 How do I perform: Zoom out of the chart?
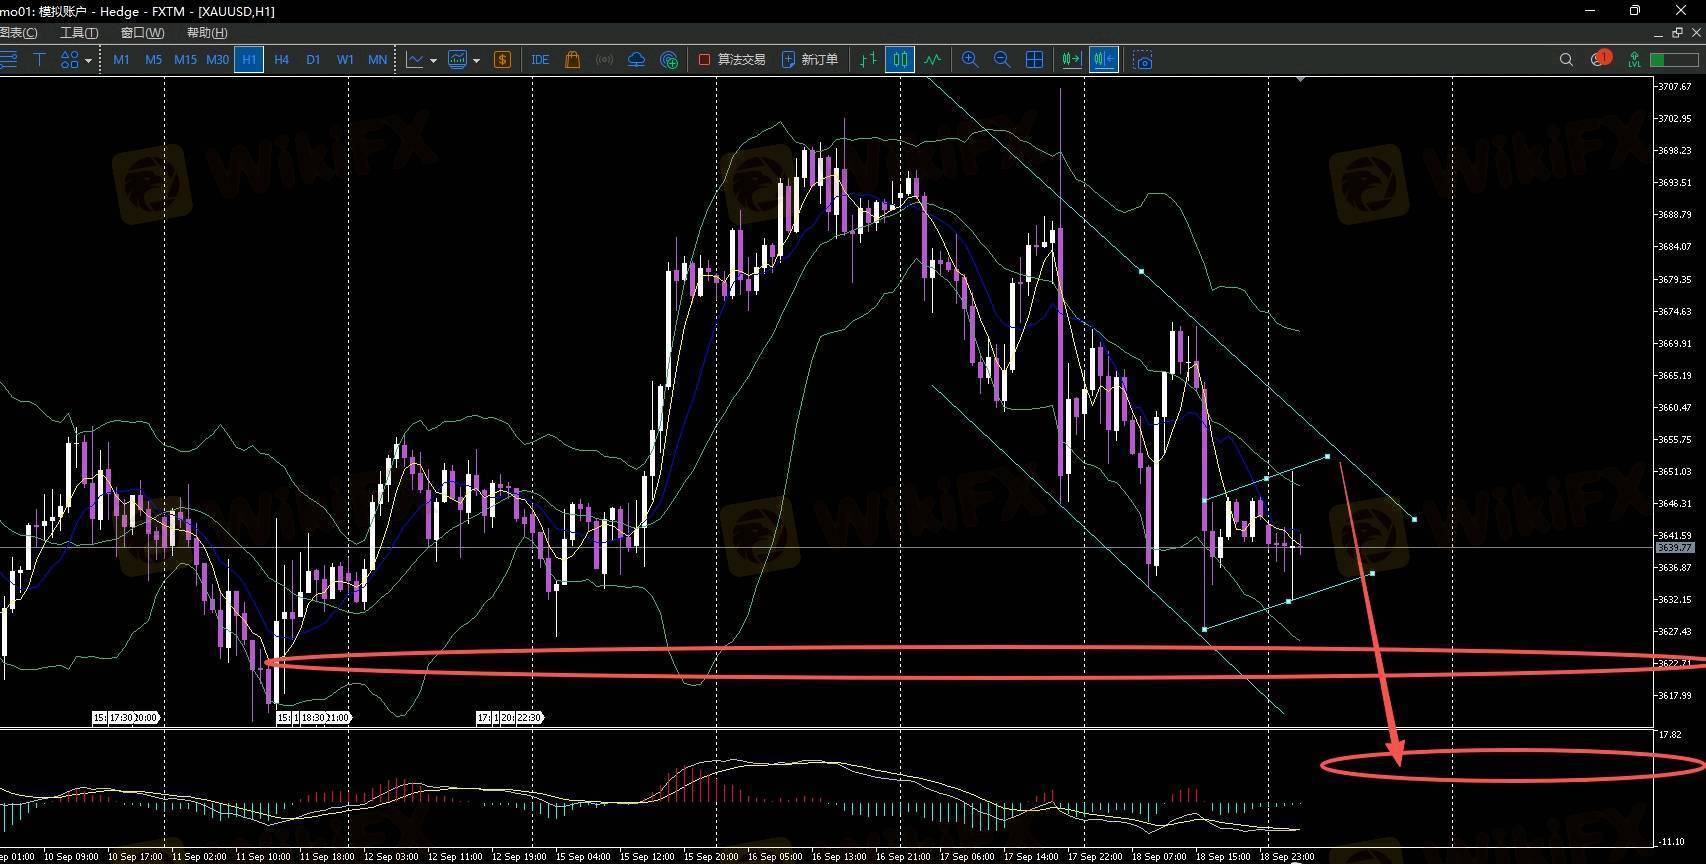tap(1001, 60)
